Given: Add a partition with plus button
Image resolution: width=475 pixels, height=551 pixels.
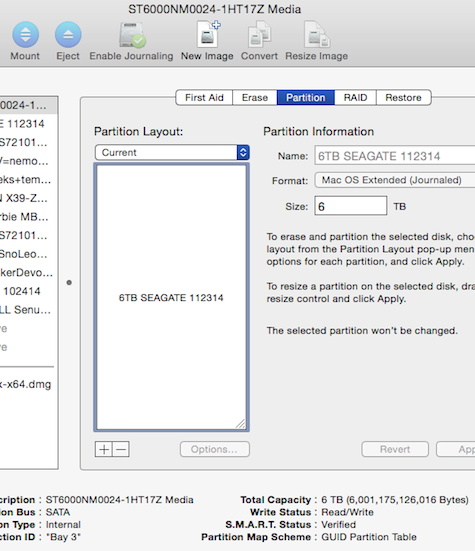Looking at the screenshot, I should 104,449.
